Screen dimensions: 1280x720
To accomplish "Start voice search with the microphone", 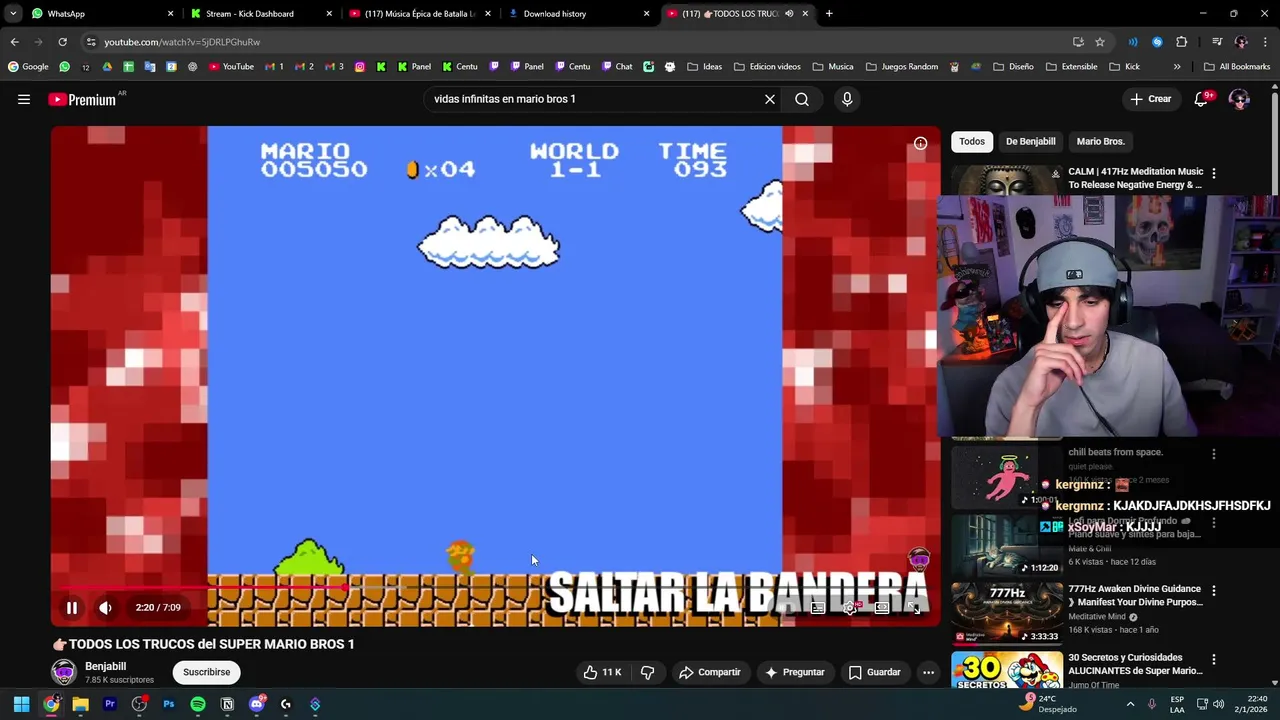I will 847,99.
